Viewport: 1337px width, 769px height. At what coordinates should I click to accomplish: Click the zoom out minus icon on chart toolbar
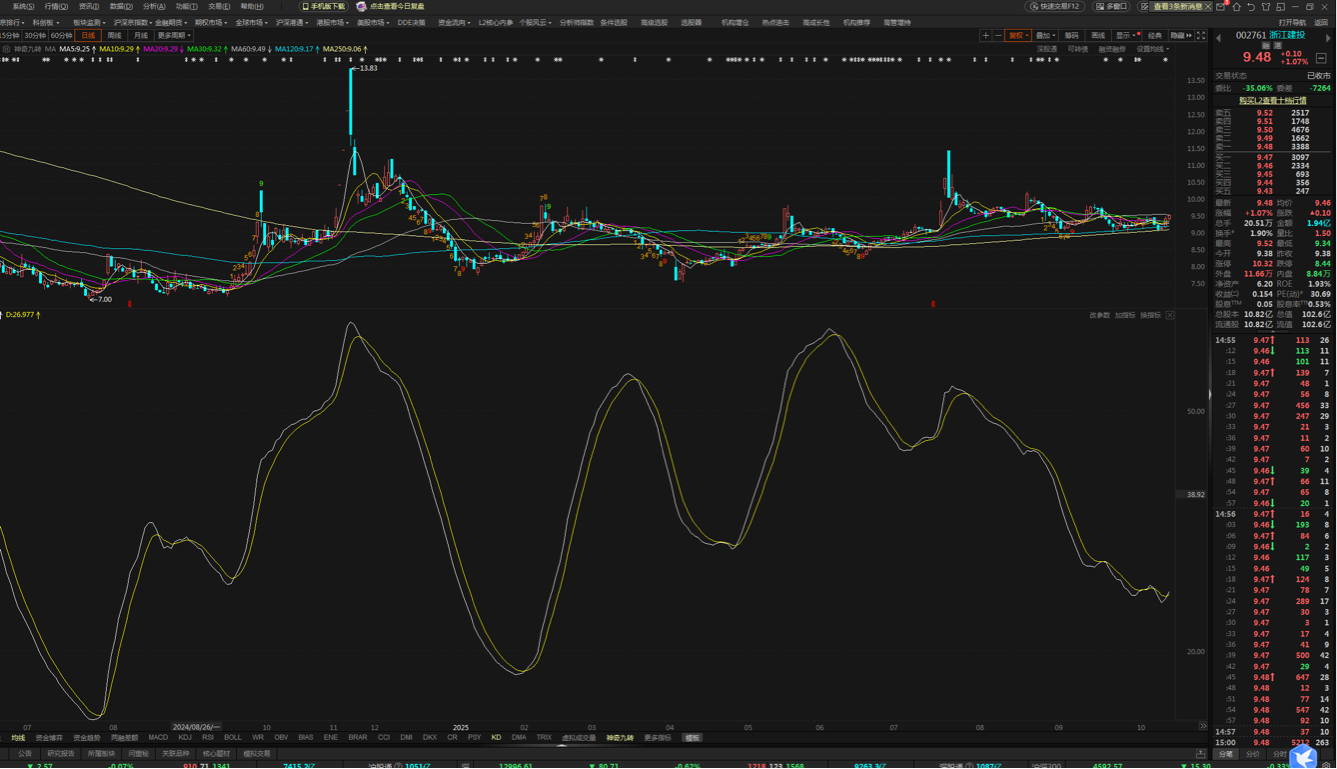[998, 35]
